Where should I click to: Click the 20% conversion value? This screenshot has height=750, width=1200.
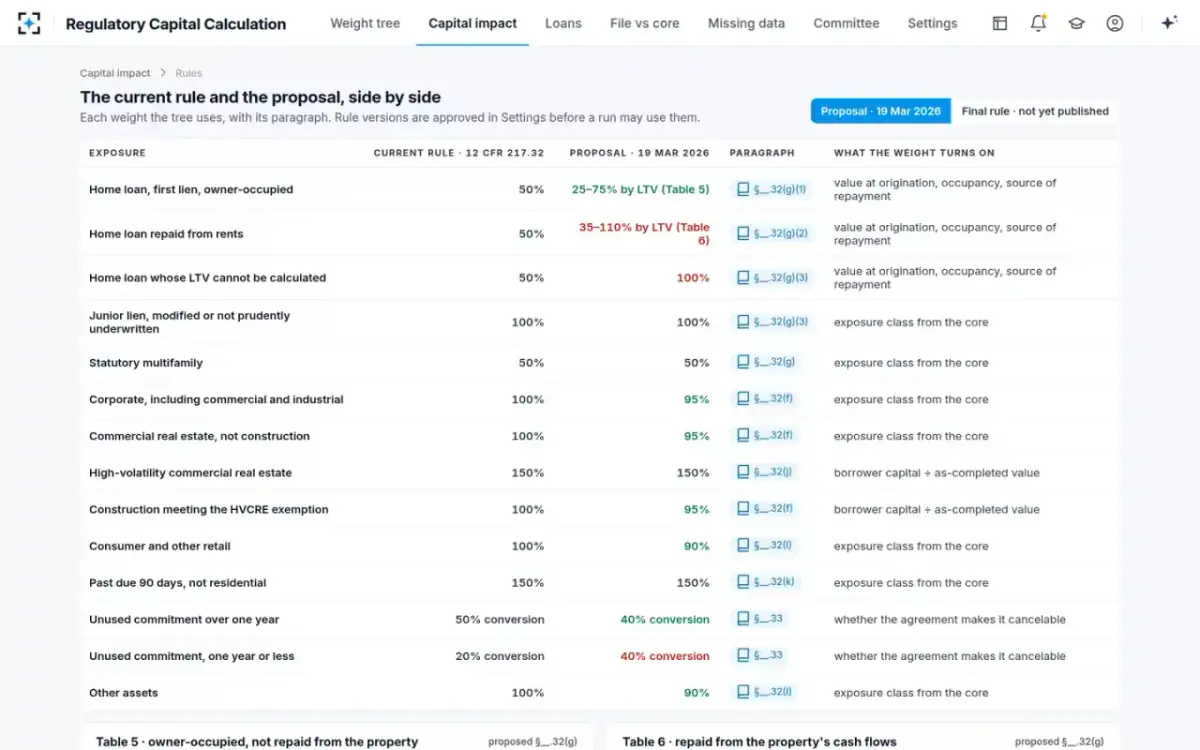coord(500,656)
